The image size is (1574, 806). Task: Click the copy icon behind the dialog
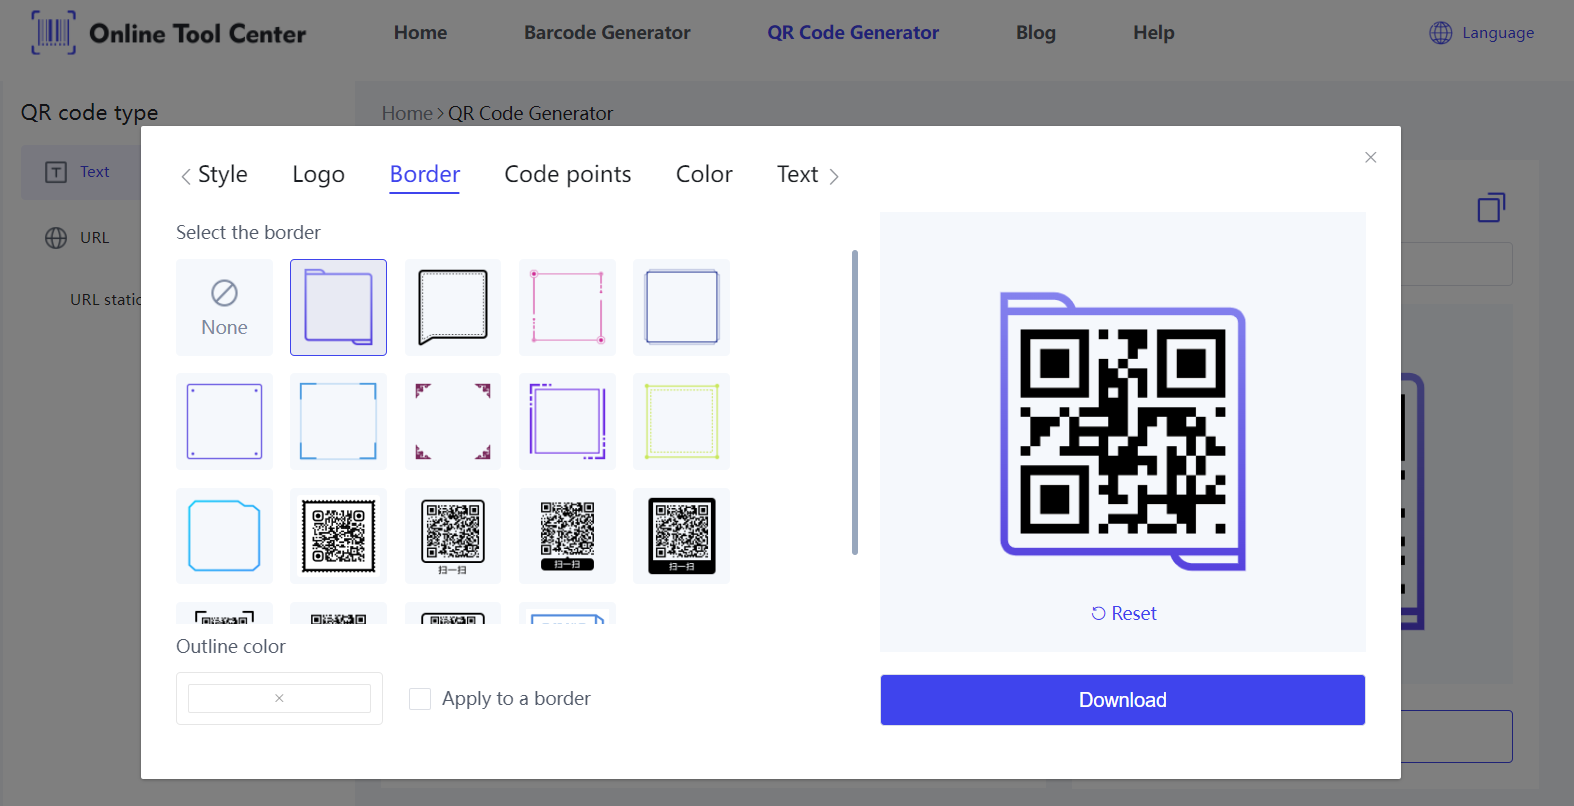(x=1491, y=207)
